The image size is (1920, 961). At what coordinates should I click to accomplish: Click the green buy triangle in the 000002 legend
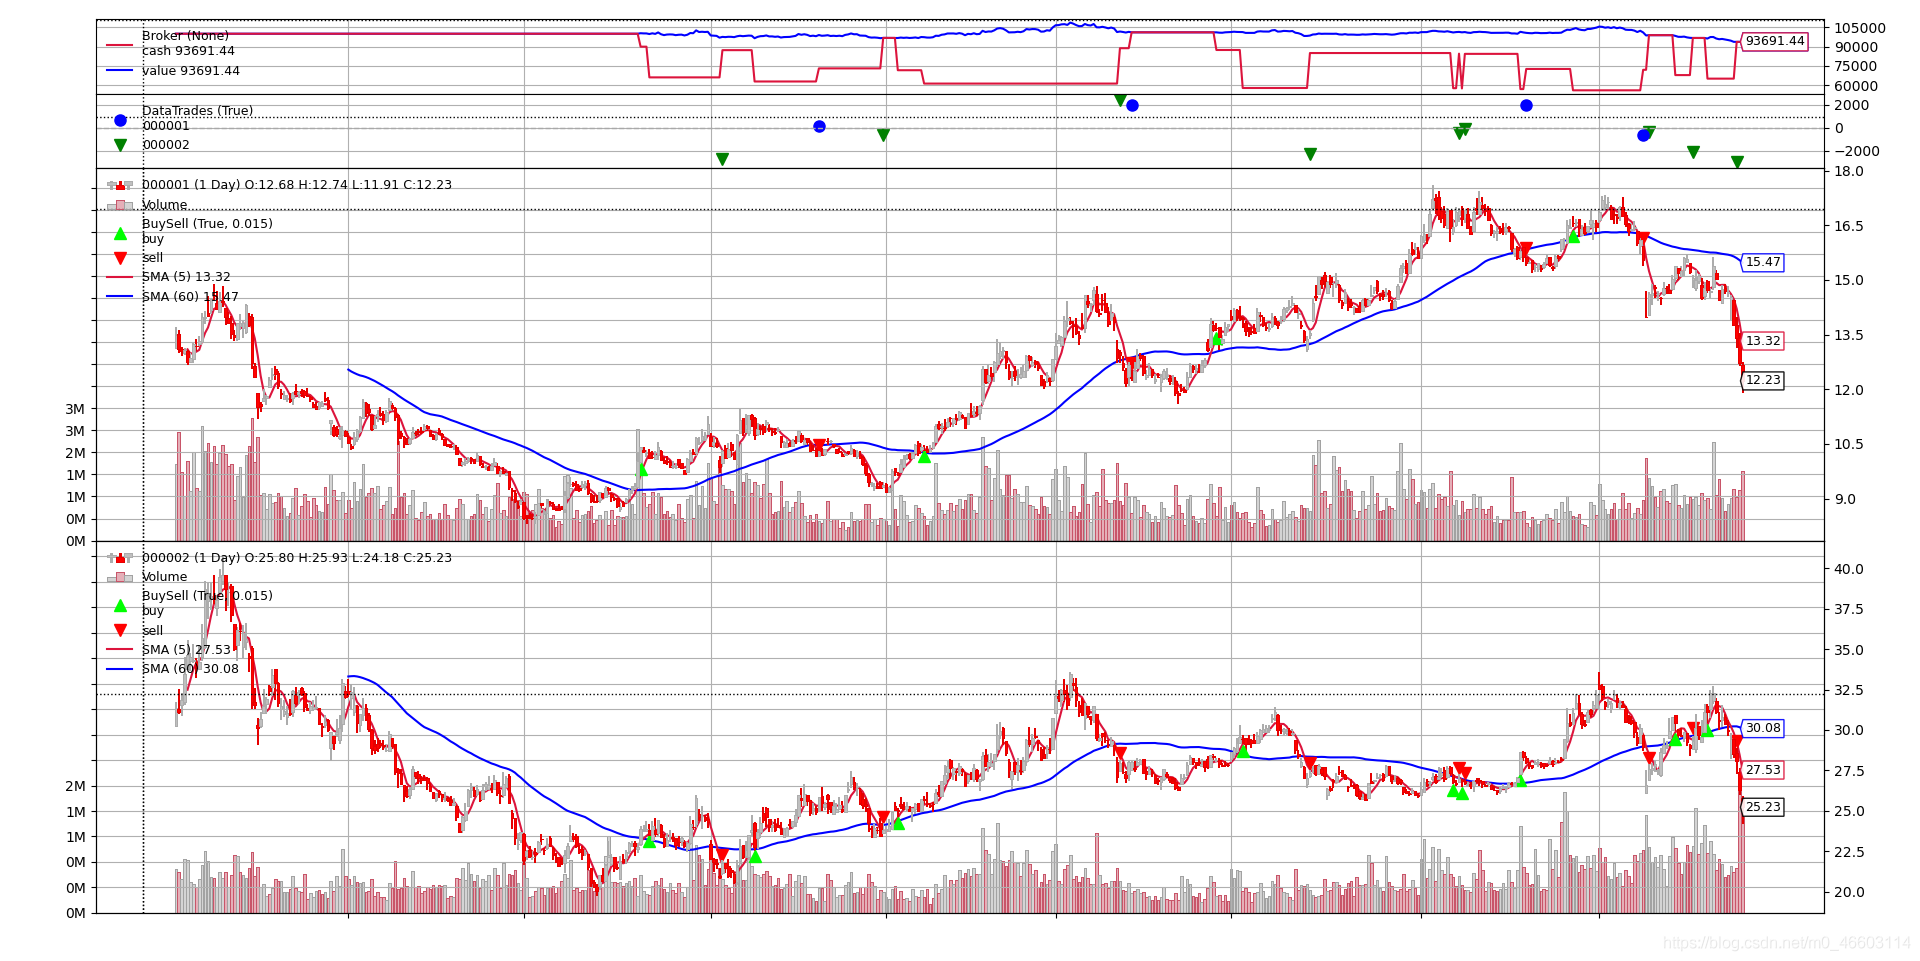point(120,606)
